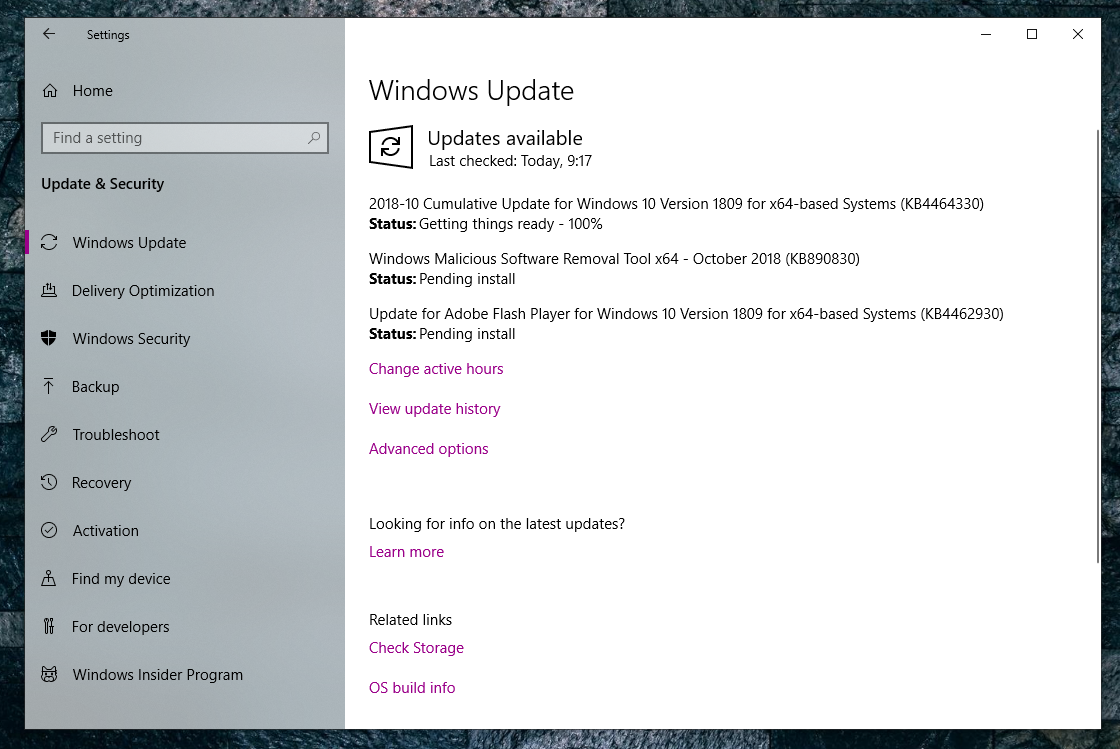Viewport: 1120px width, 749px height.
Task: Open Advanced options link
Action: tap(429, 448)
